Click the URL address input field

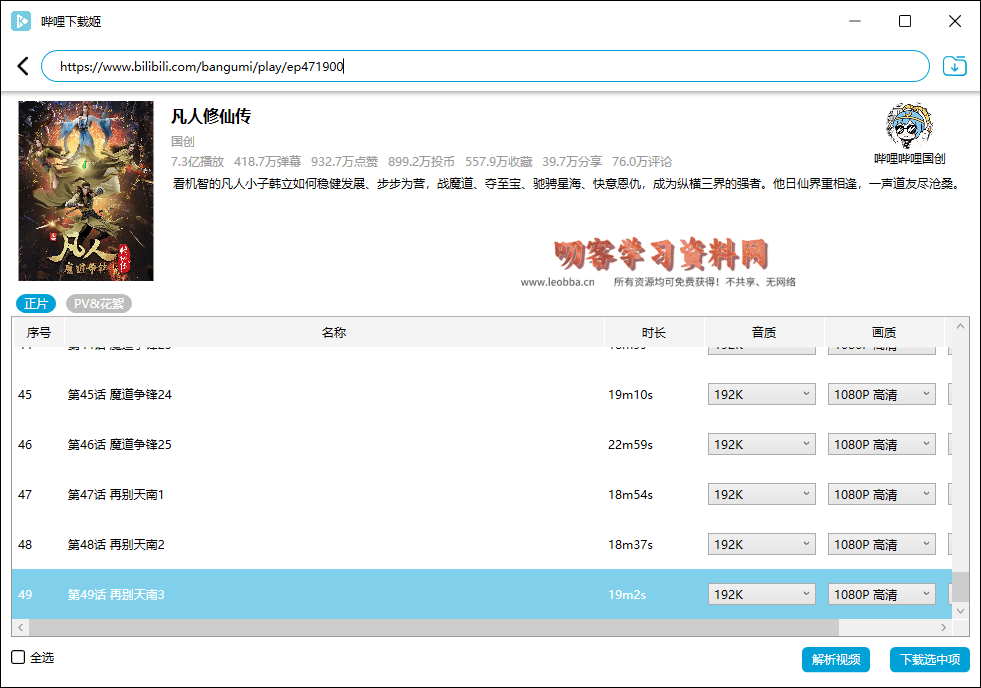pyautogui.click(x=485, y=67)
